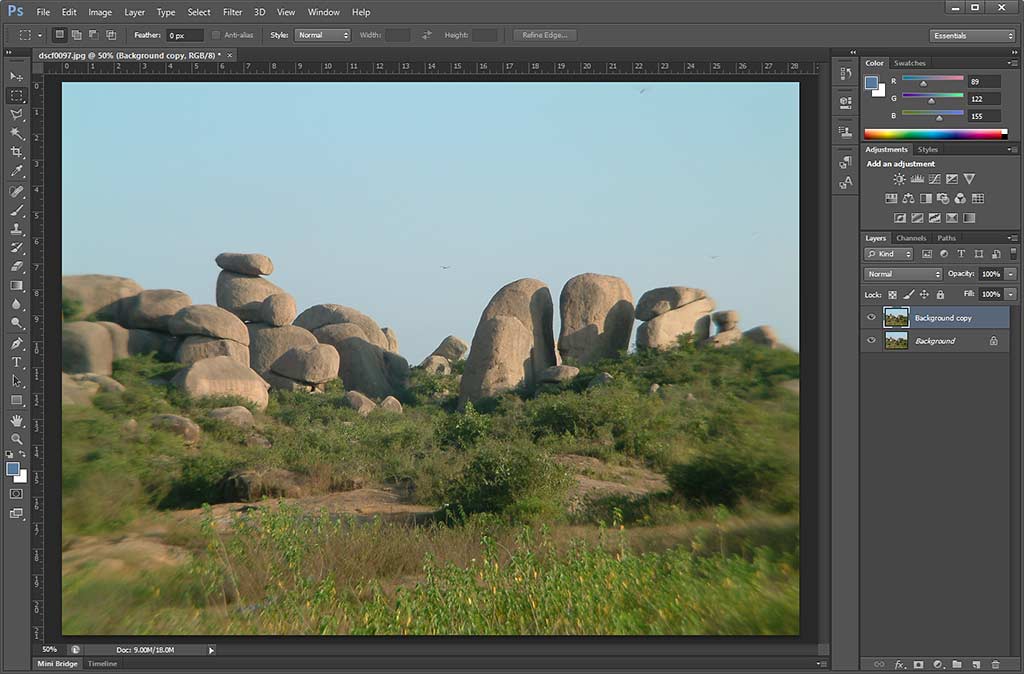This screenshot has width=1024, height=674.
Task: Choose Add to selection mode
Action: (76, 35)
